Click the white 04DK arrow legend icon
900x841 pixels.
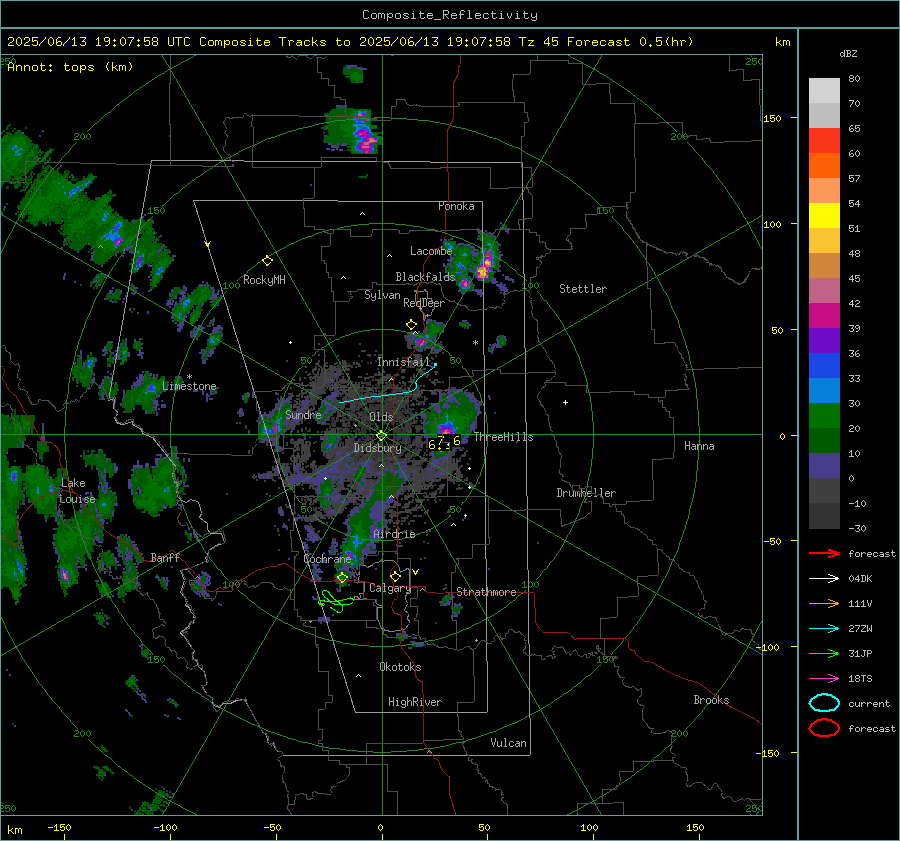[824, 579]
